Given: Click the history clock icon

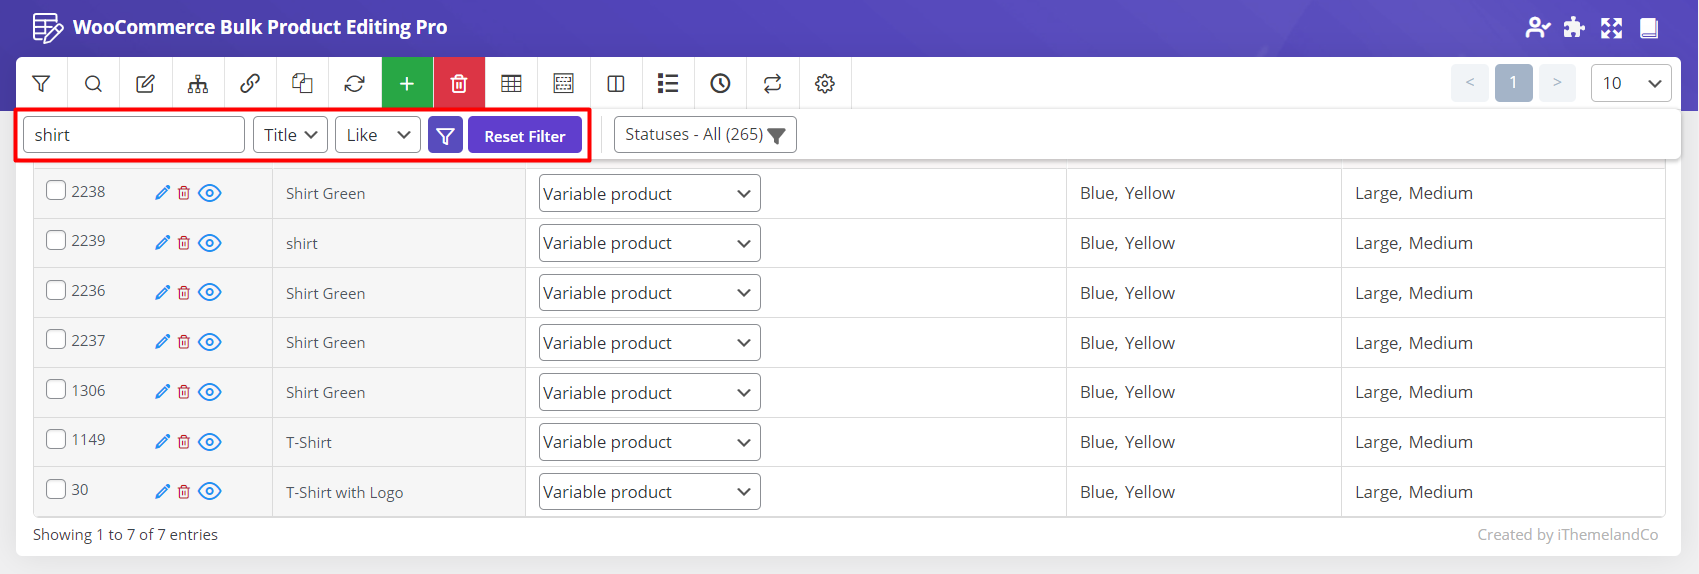Looking at the screenshot, I should pyautogui.click(x=720, y=84).
